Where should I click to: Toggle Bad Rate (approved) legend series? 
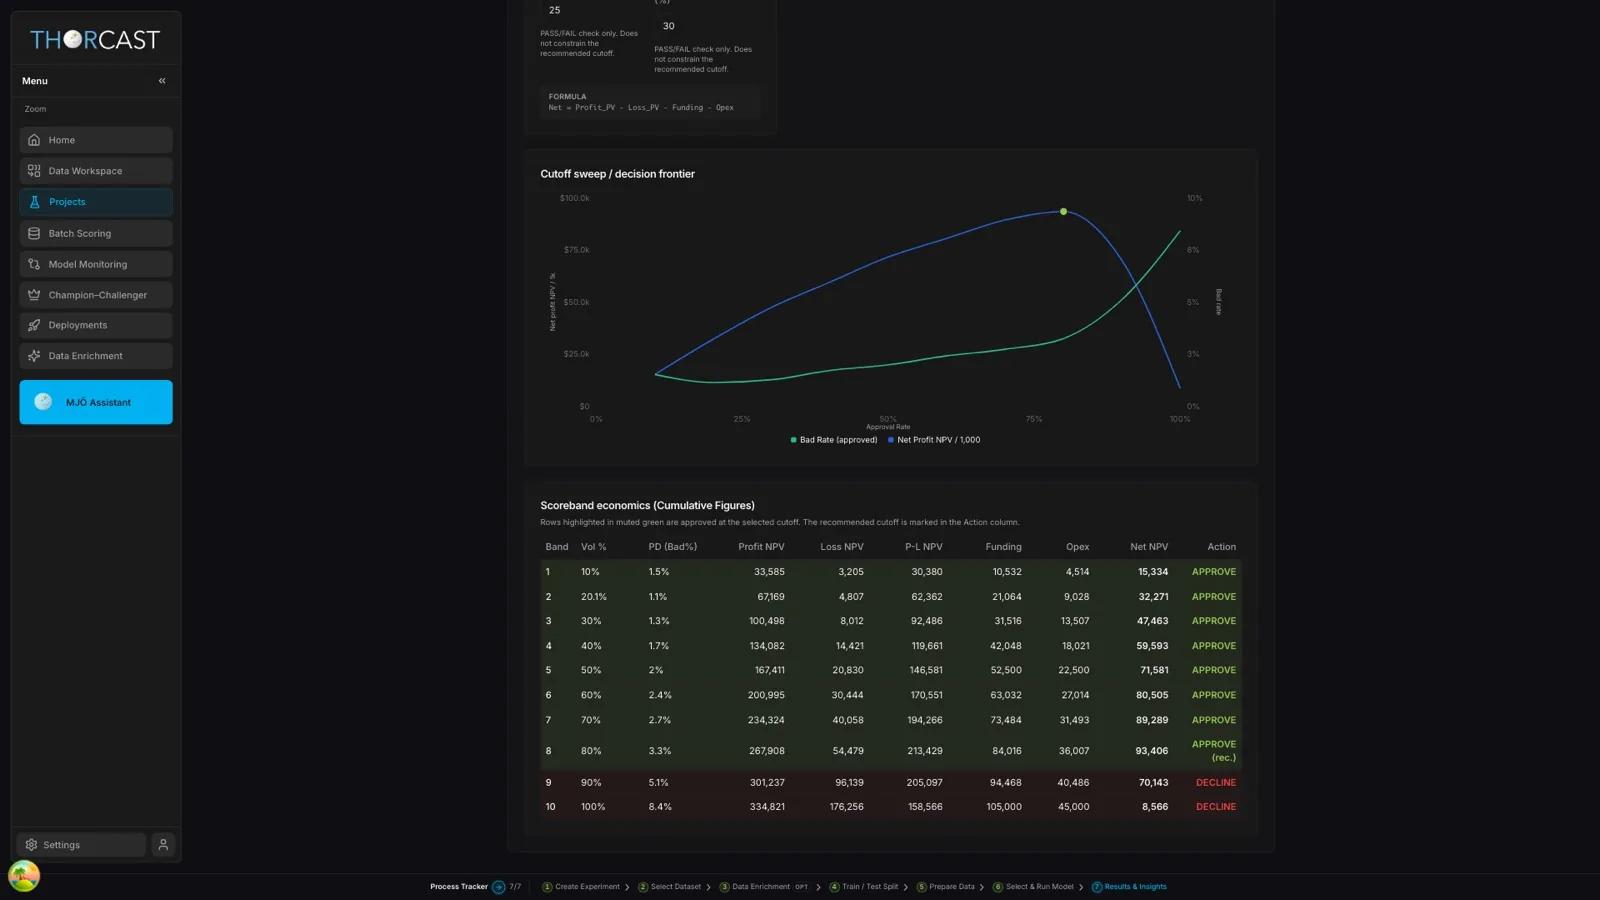point(834,440)
